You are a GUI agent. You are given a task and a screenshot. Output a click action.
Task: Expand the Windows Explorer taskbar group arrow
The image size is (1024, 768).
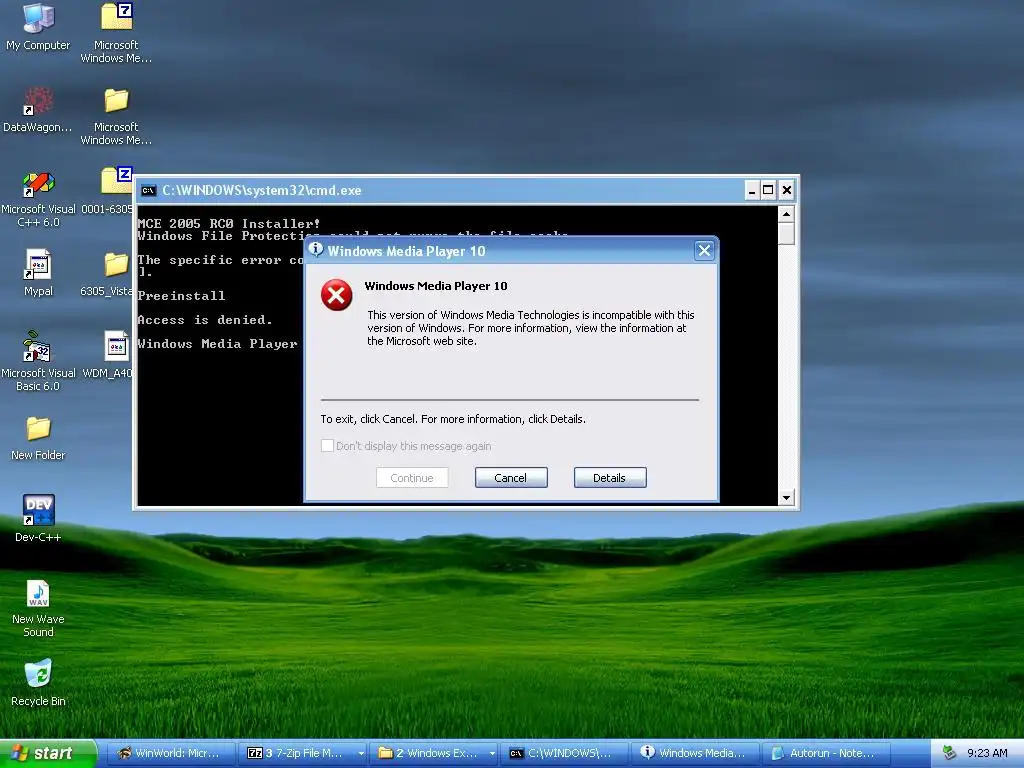[492, 753]
